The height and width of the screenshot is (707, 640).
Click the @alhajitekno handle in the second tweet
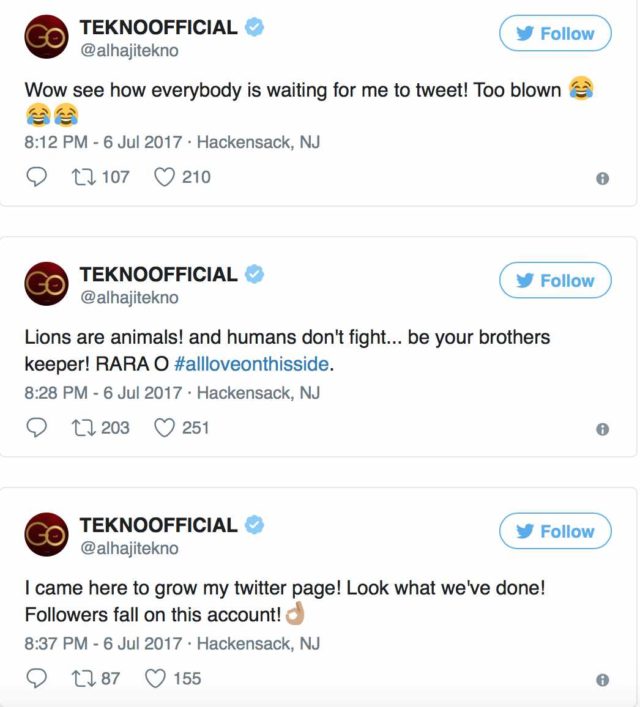(x=129, y=298)
